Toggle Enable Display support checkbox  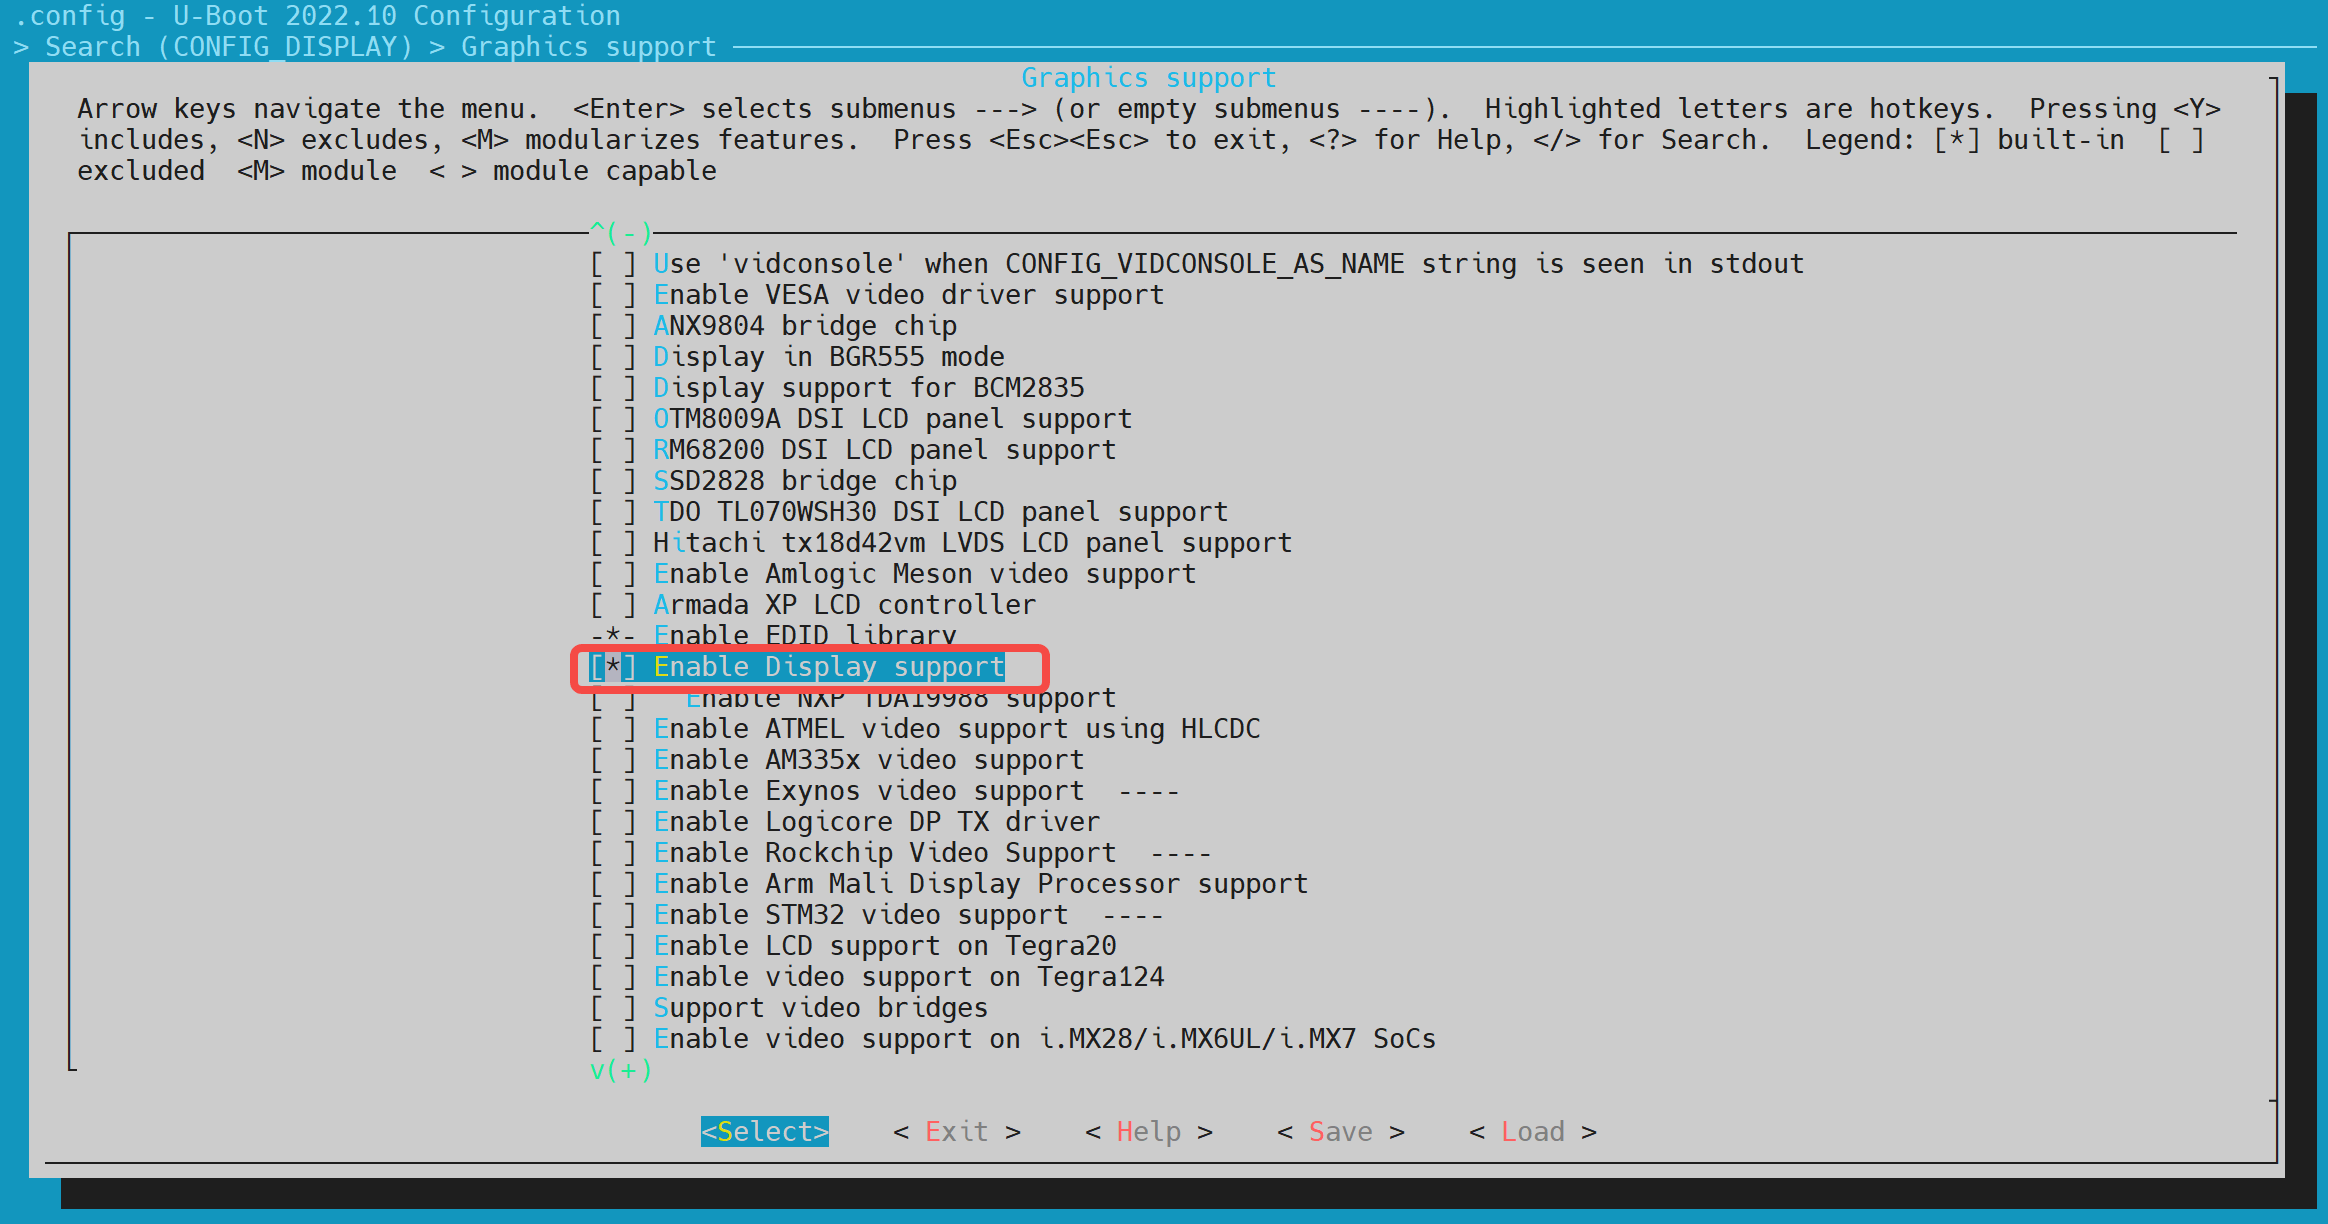click(612, 667)
